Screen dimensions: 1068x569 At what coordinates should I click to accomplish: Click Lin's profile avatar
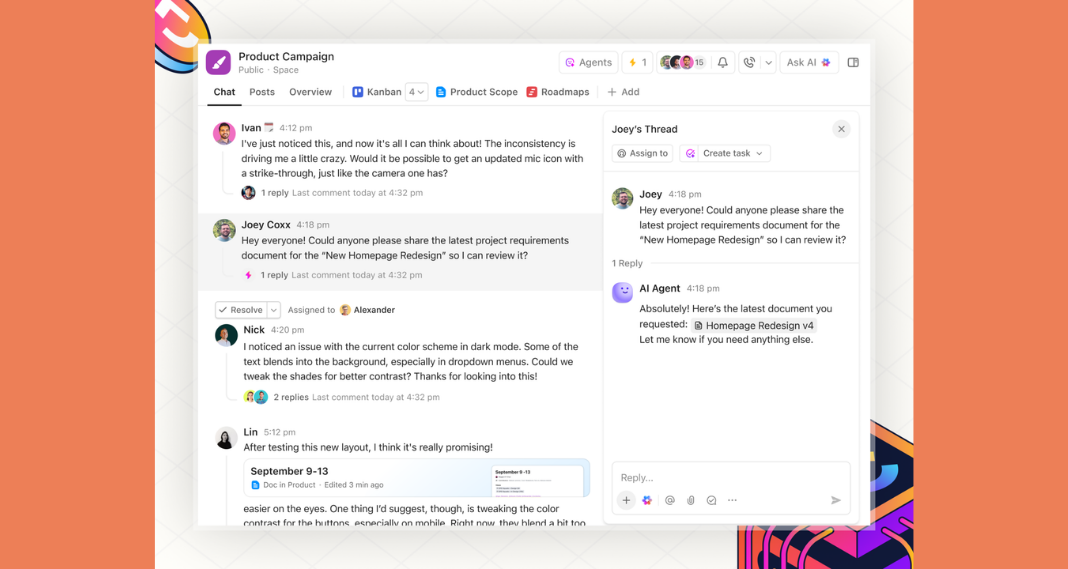226,437
